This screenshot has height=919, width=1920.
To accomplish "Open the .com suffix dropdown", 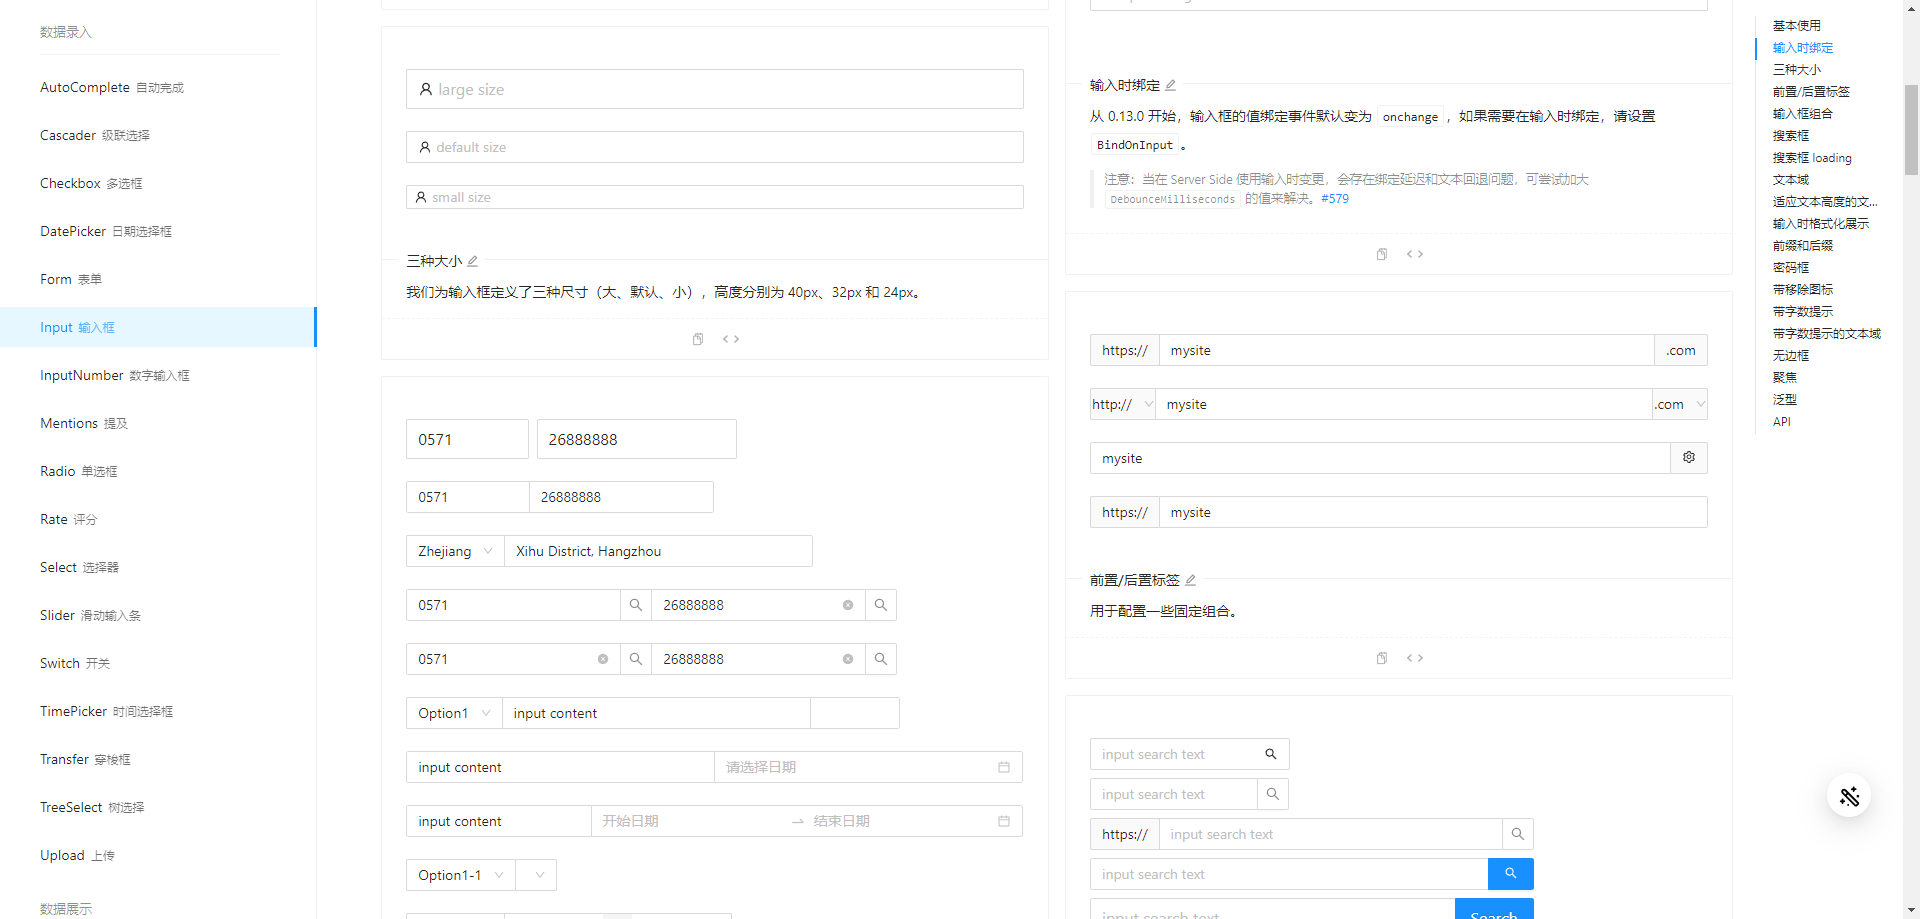I will (x=1679, y=404).
